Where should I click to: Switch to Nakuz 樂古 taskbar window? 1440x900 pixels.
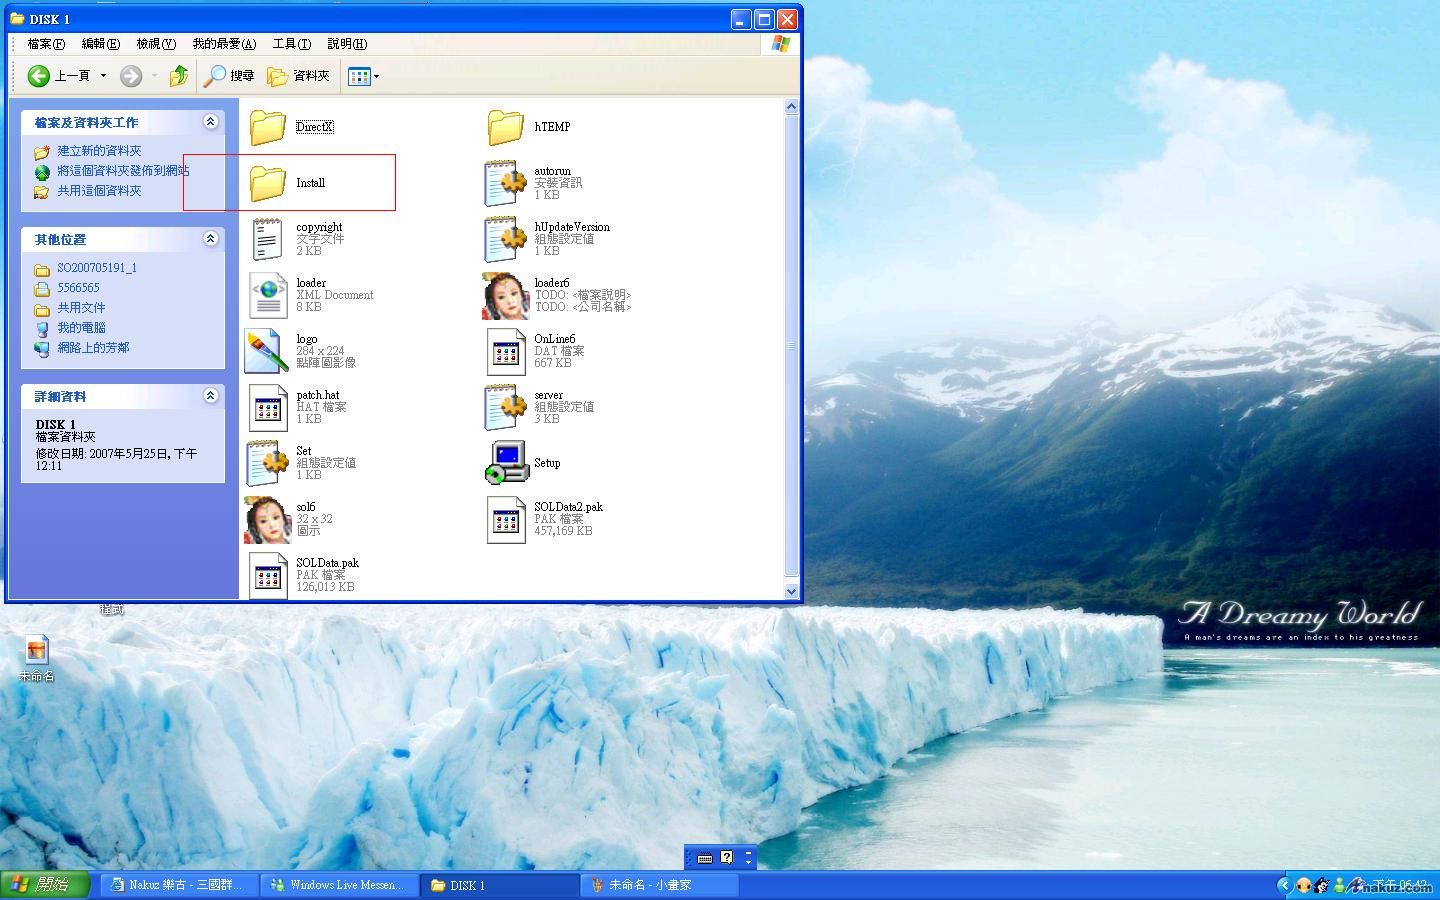(179, 885)
